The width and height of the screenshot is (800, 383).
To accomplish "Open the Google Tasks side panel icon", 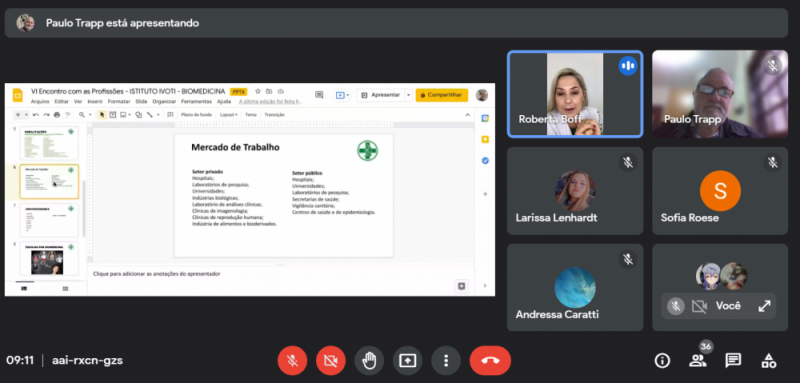I will tap(485, 161).
